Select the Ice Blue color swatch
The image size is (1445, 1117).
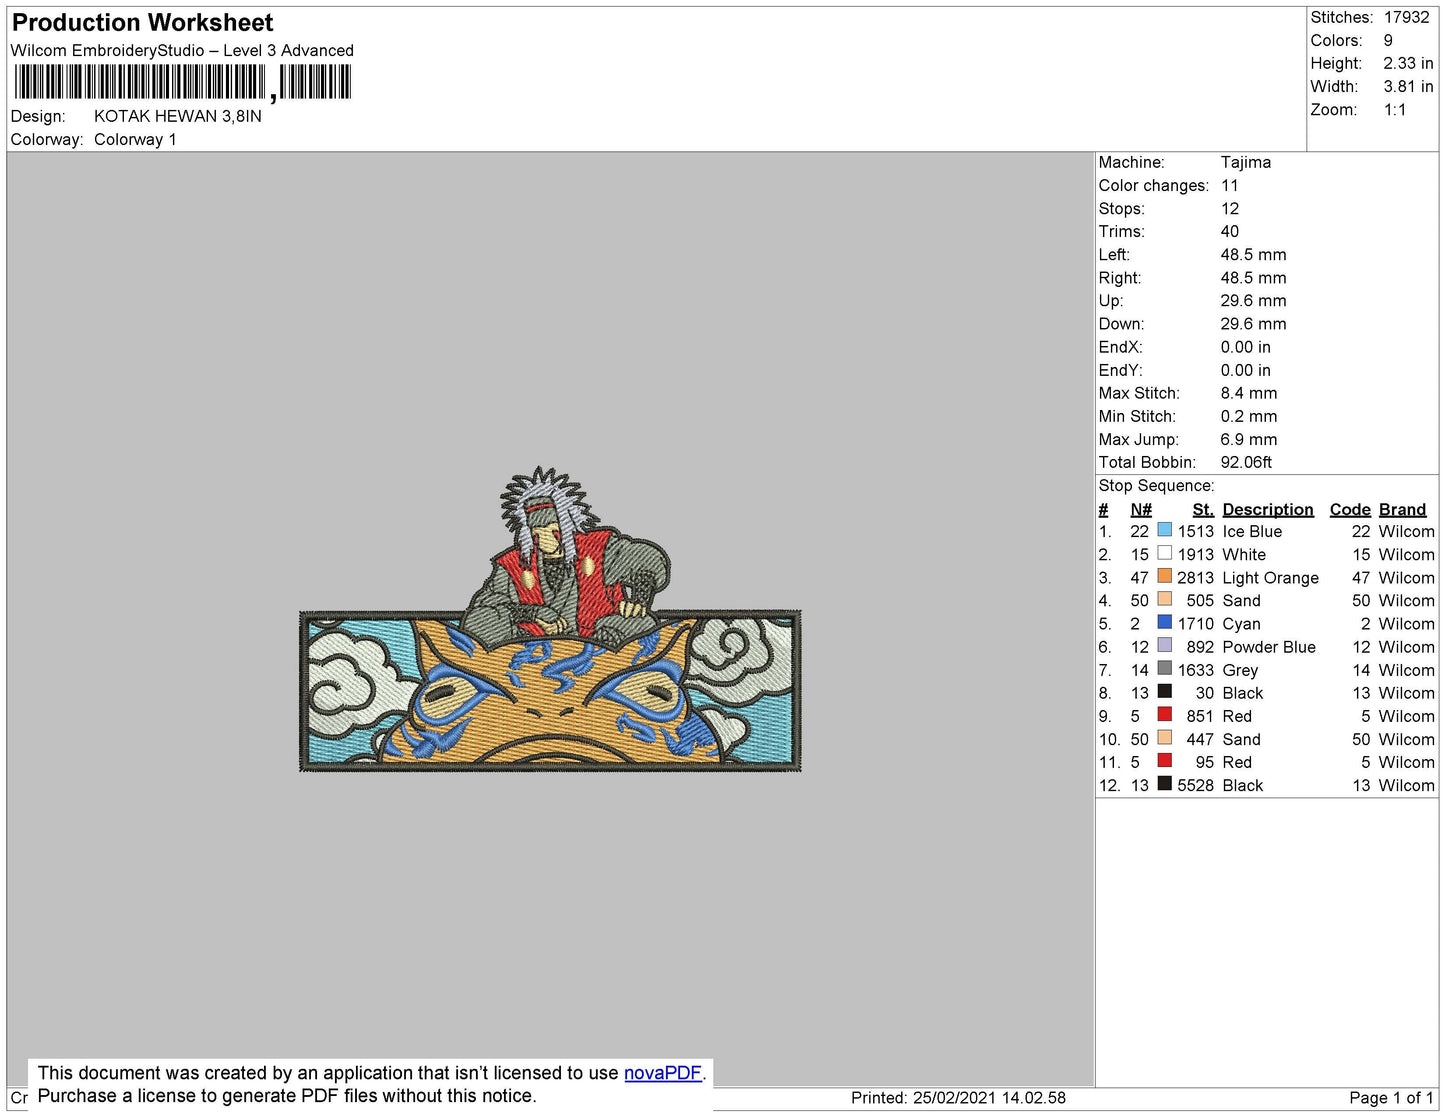(1164, 530)
